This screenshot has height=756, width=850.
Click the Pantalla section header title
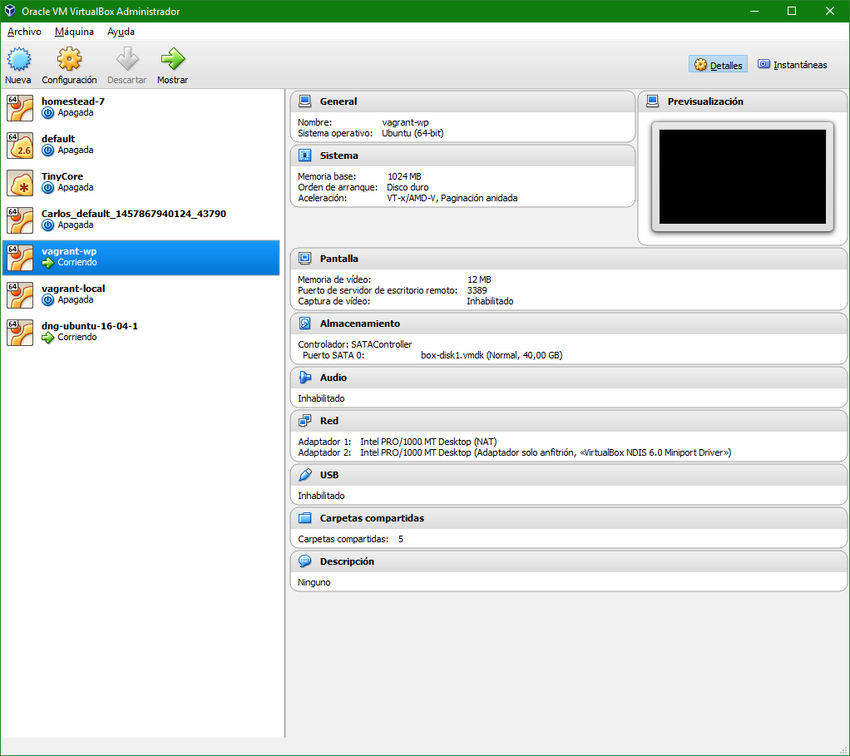pyautogui.click(x=339, y=259)
